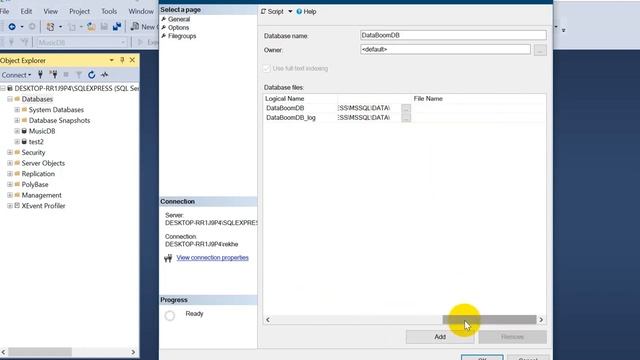Click the Save icon in main toolbar
This screenshot has height=360, width=640.
pyautogui.click(x=104, y=27)
